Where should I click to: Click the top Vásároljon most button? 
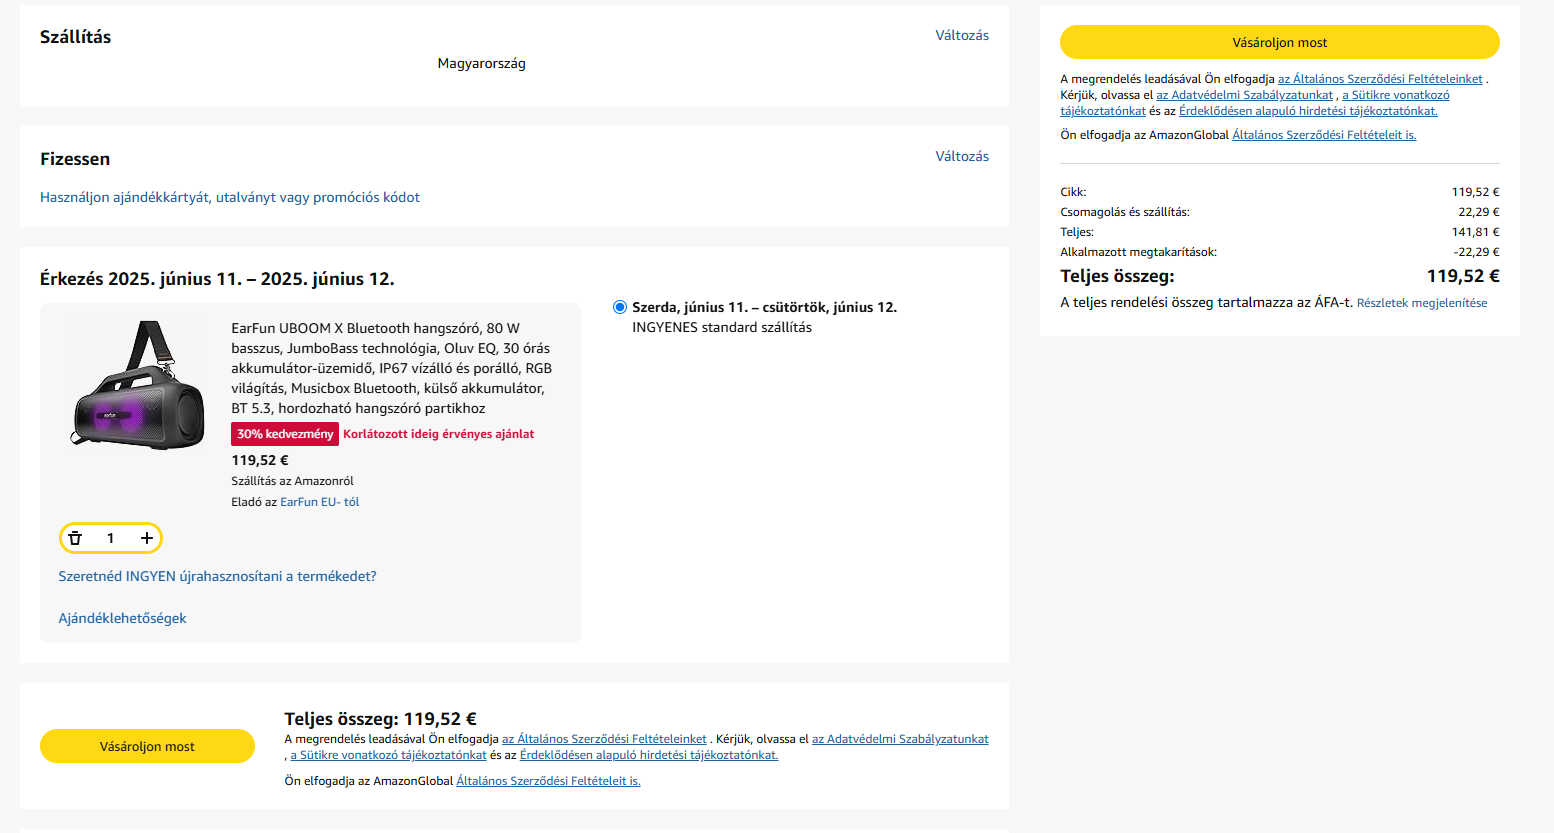click(x=1279, y=42)
